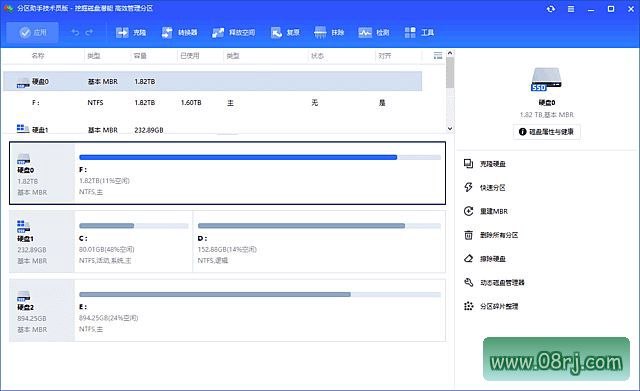
Task: Redo the pending operation
Action: pos(89,33)
